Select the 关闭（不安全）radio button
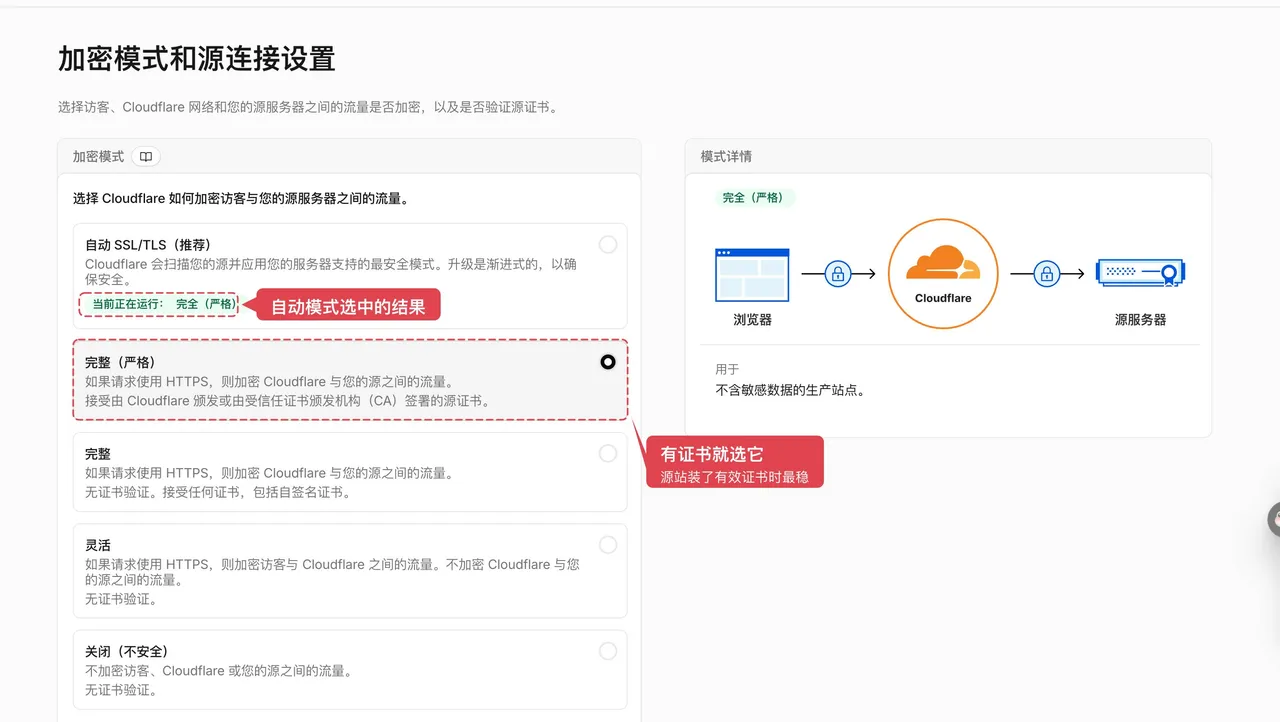 [x=608, y=651]
